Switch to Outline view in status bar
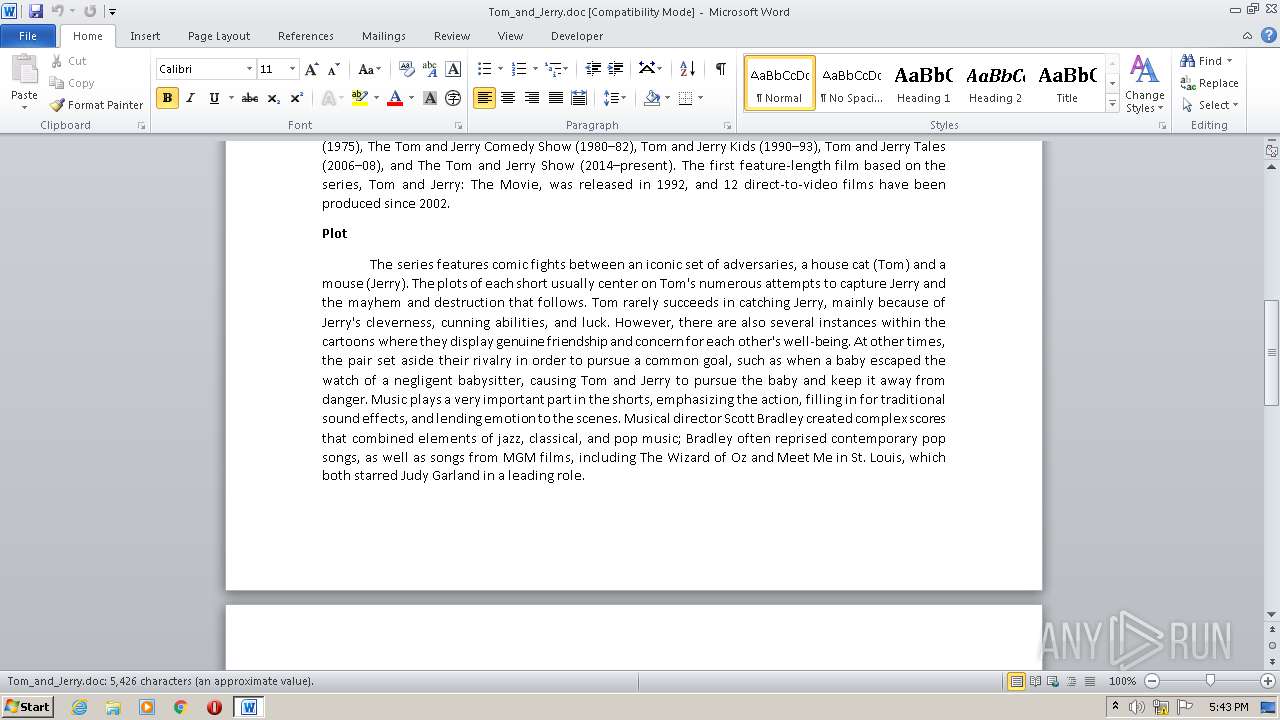 point(1071,681)
